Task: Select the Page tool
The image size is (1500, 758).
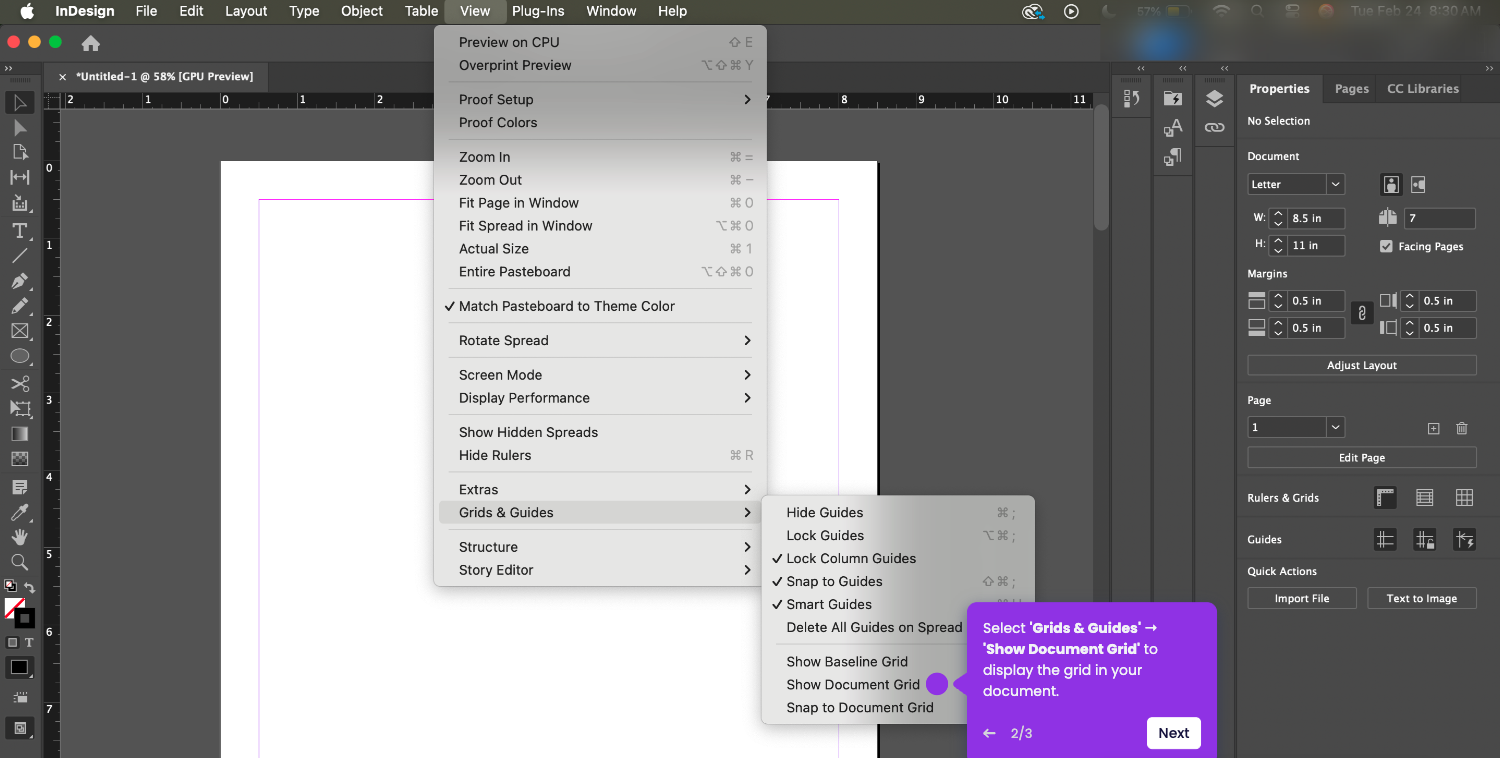Action: [19, 152]
